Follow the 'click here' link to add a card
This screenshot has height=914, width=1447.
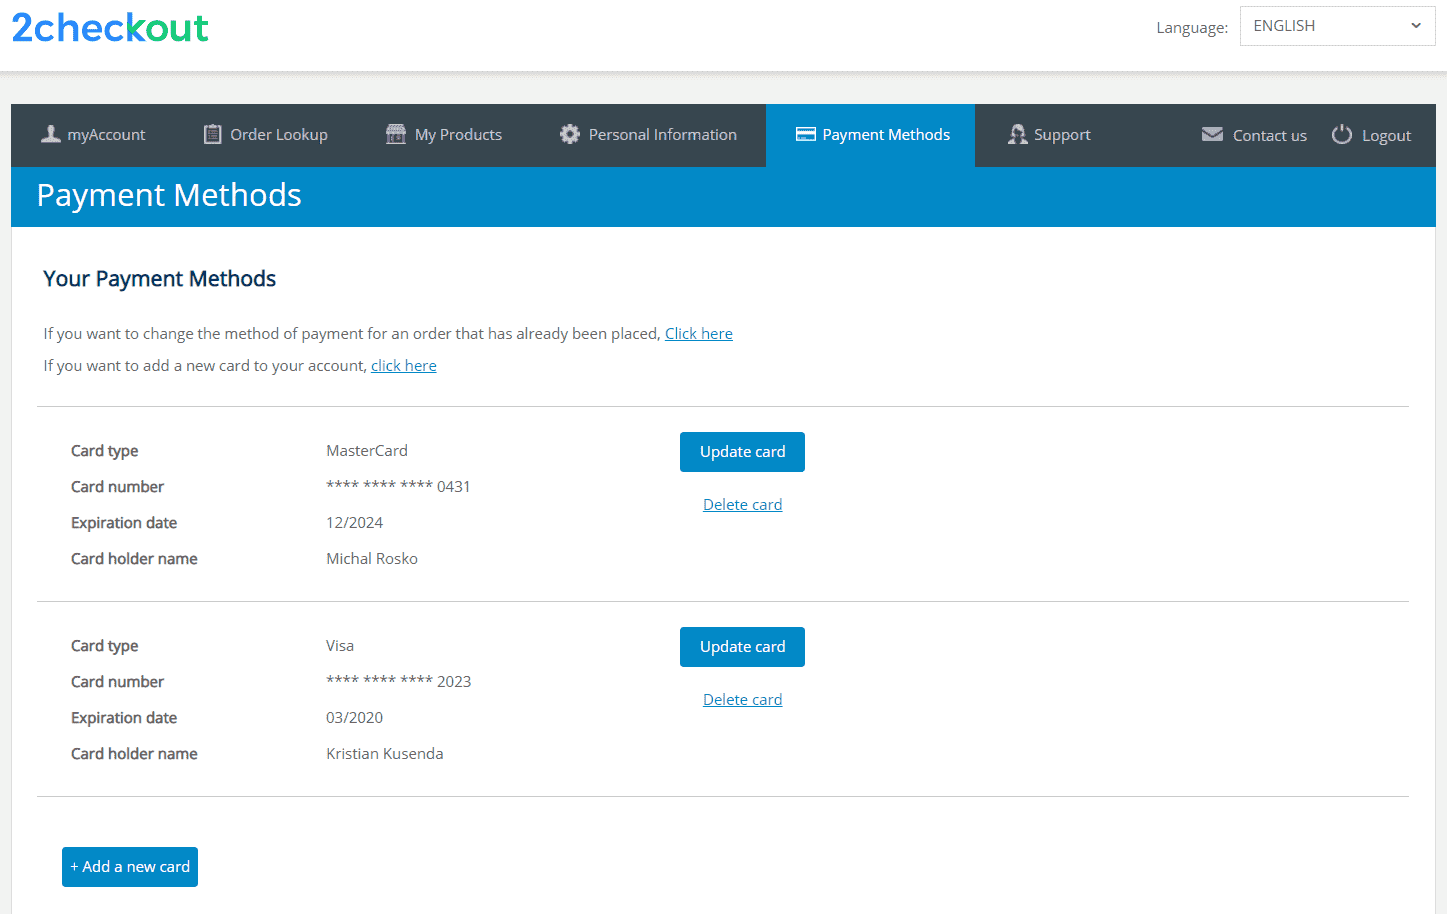point(403,365)
